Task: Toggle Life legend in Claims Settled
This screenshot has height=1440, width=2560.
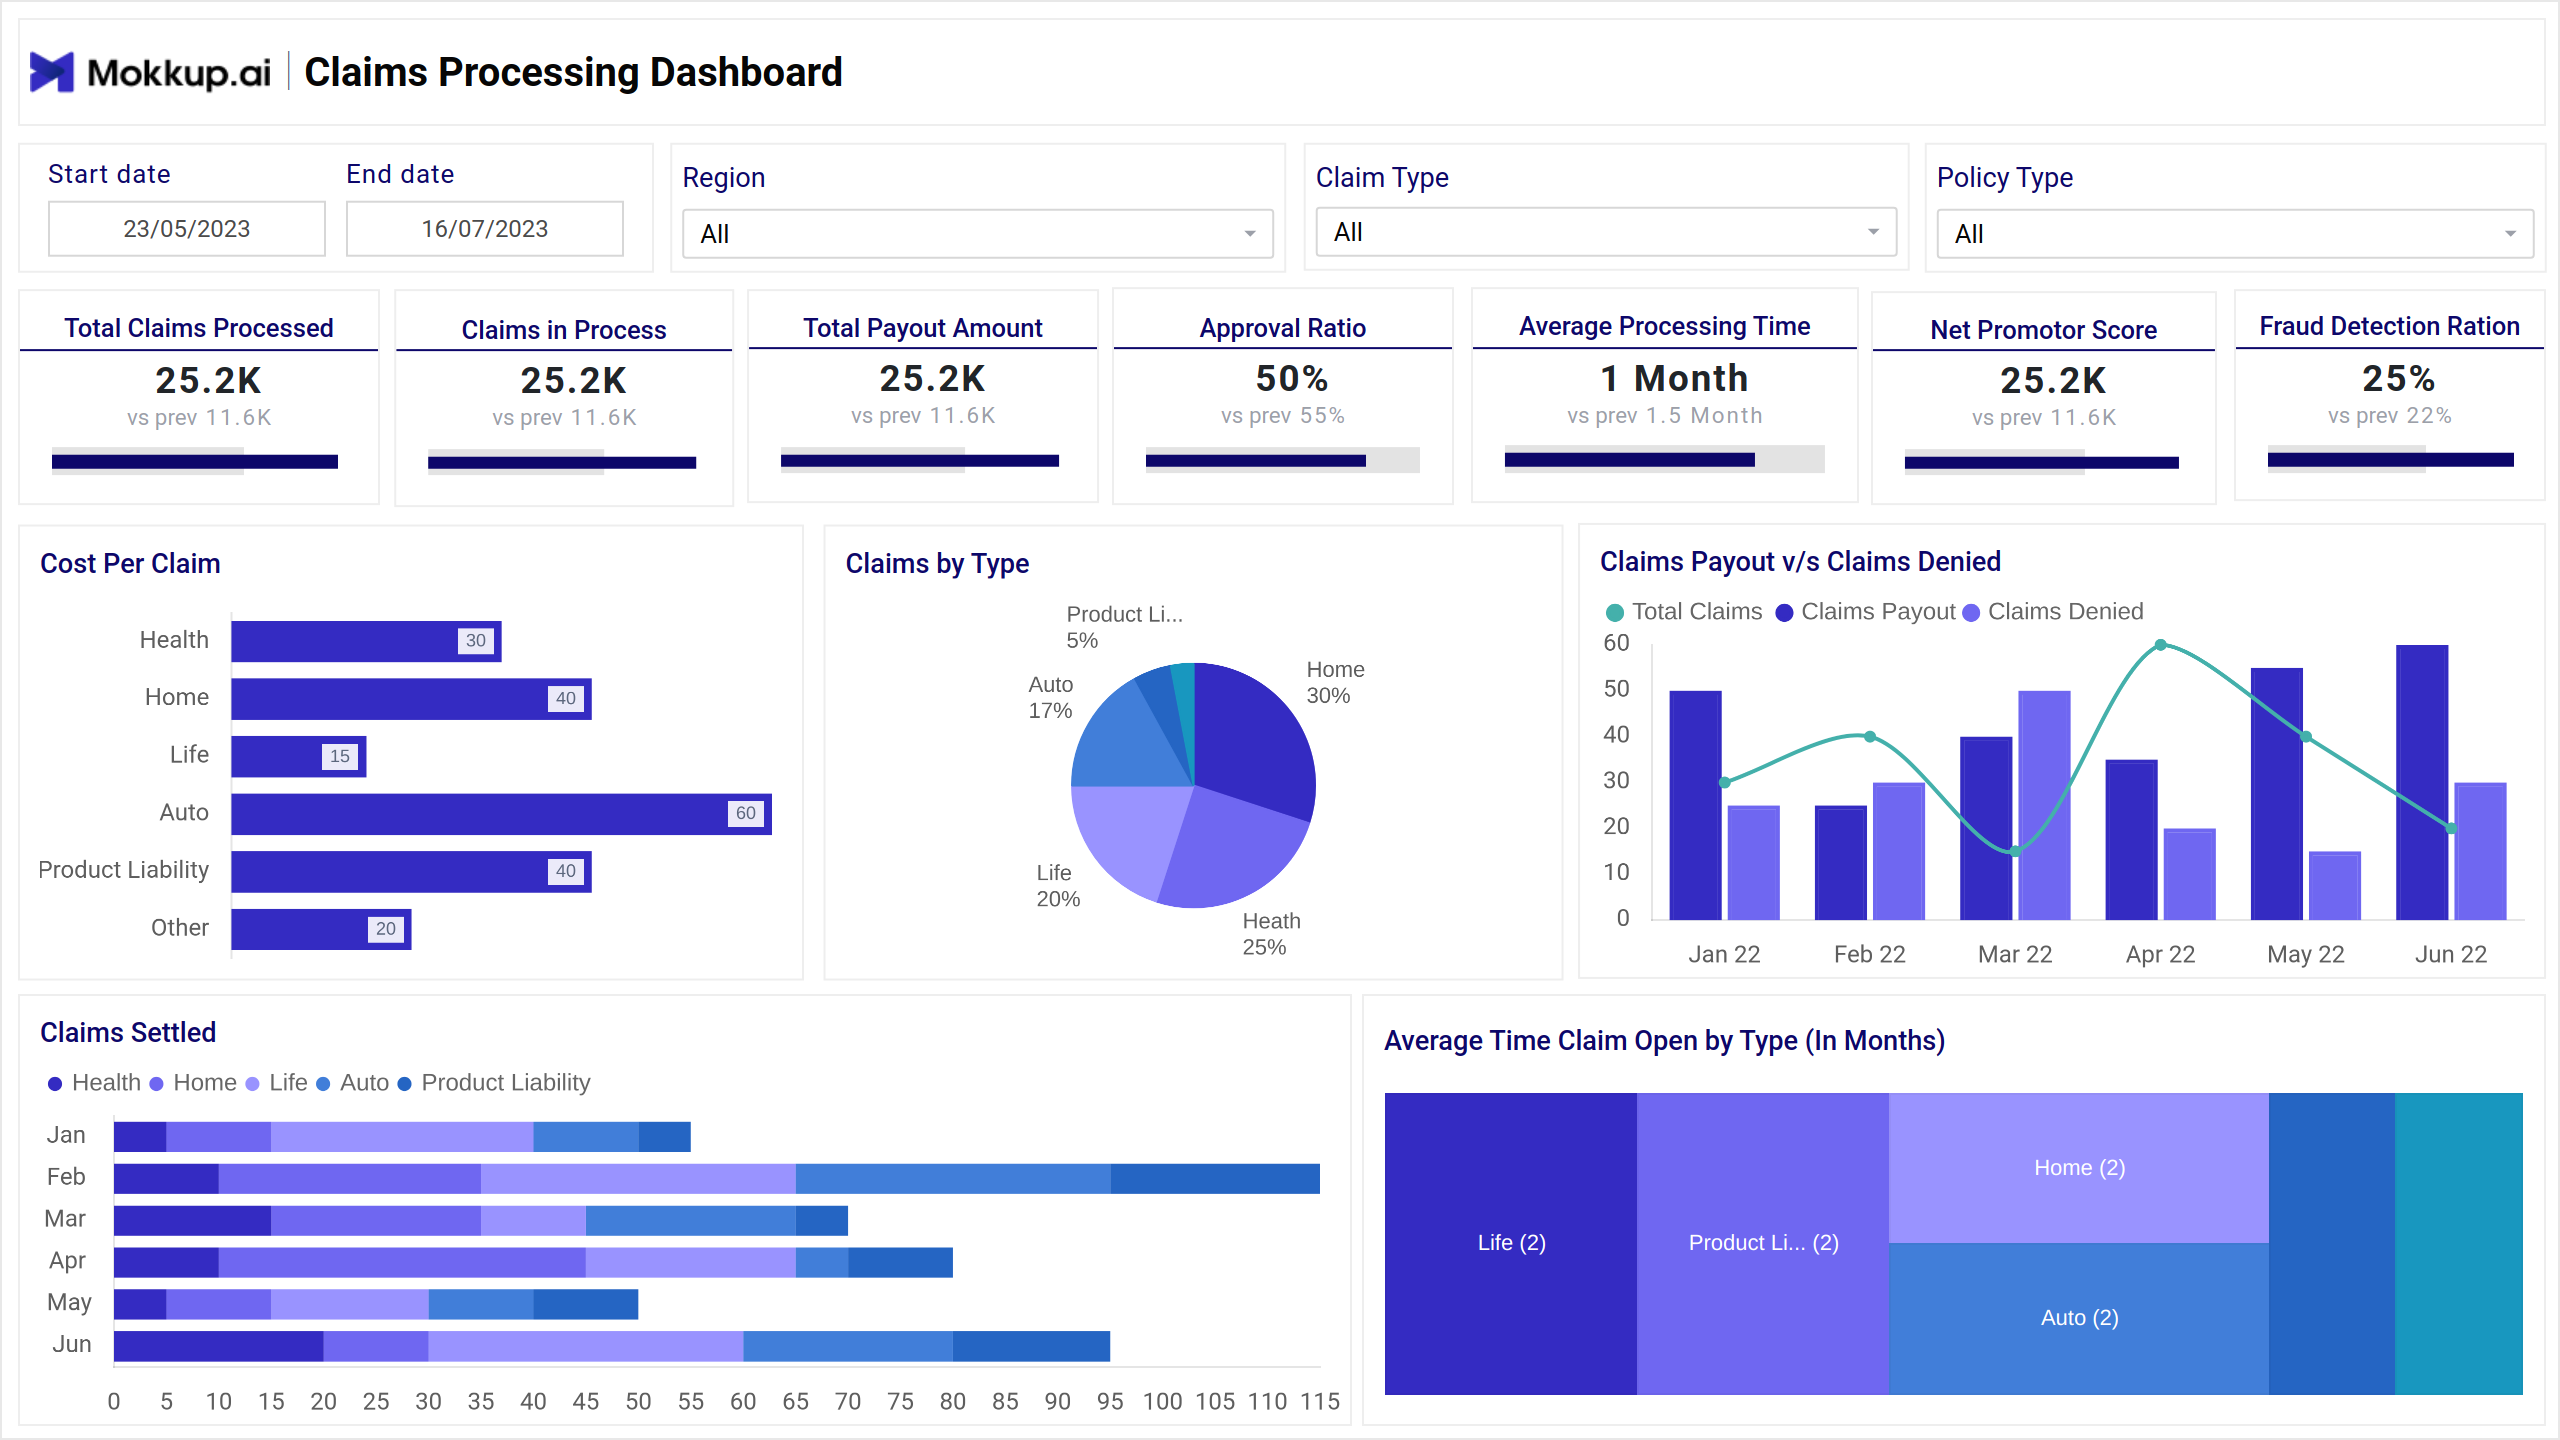Action: click(252, 1084)
